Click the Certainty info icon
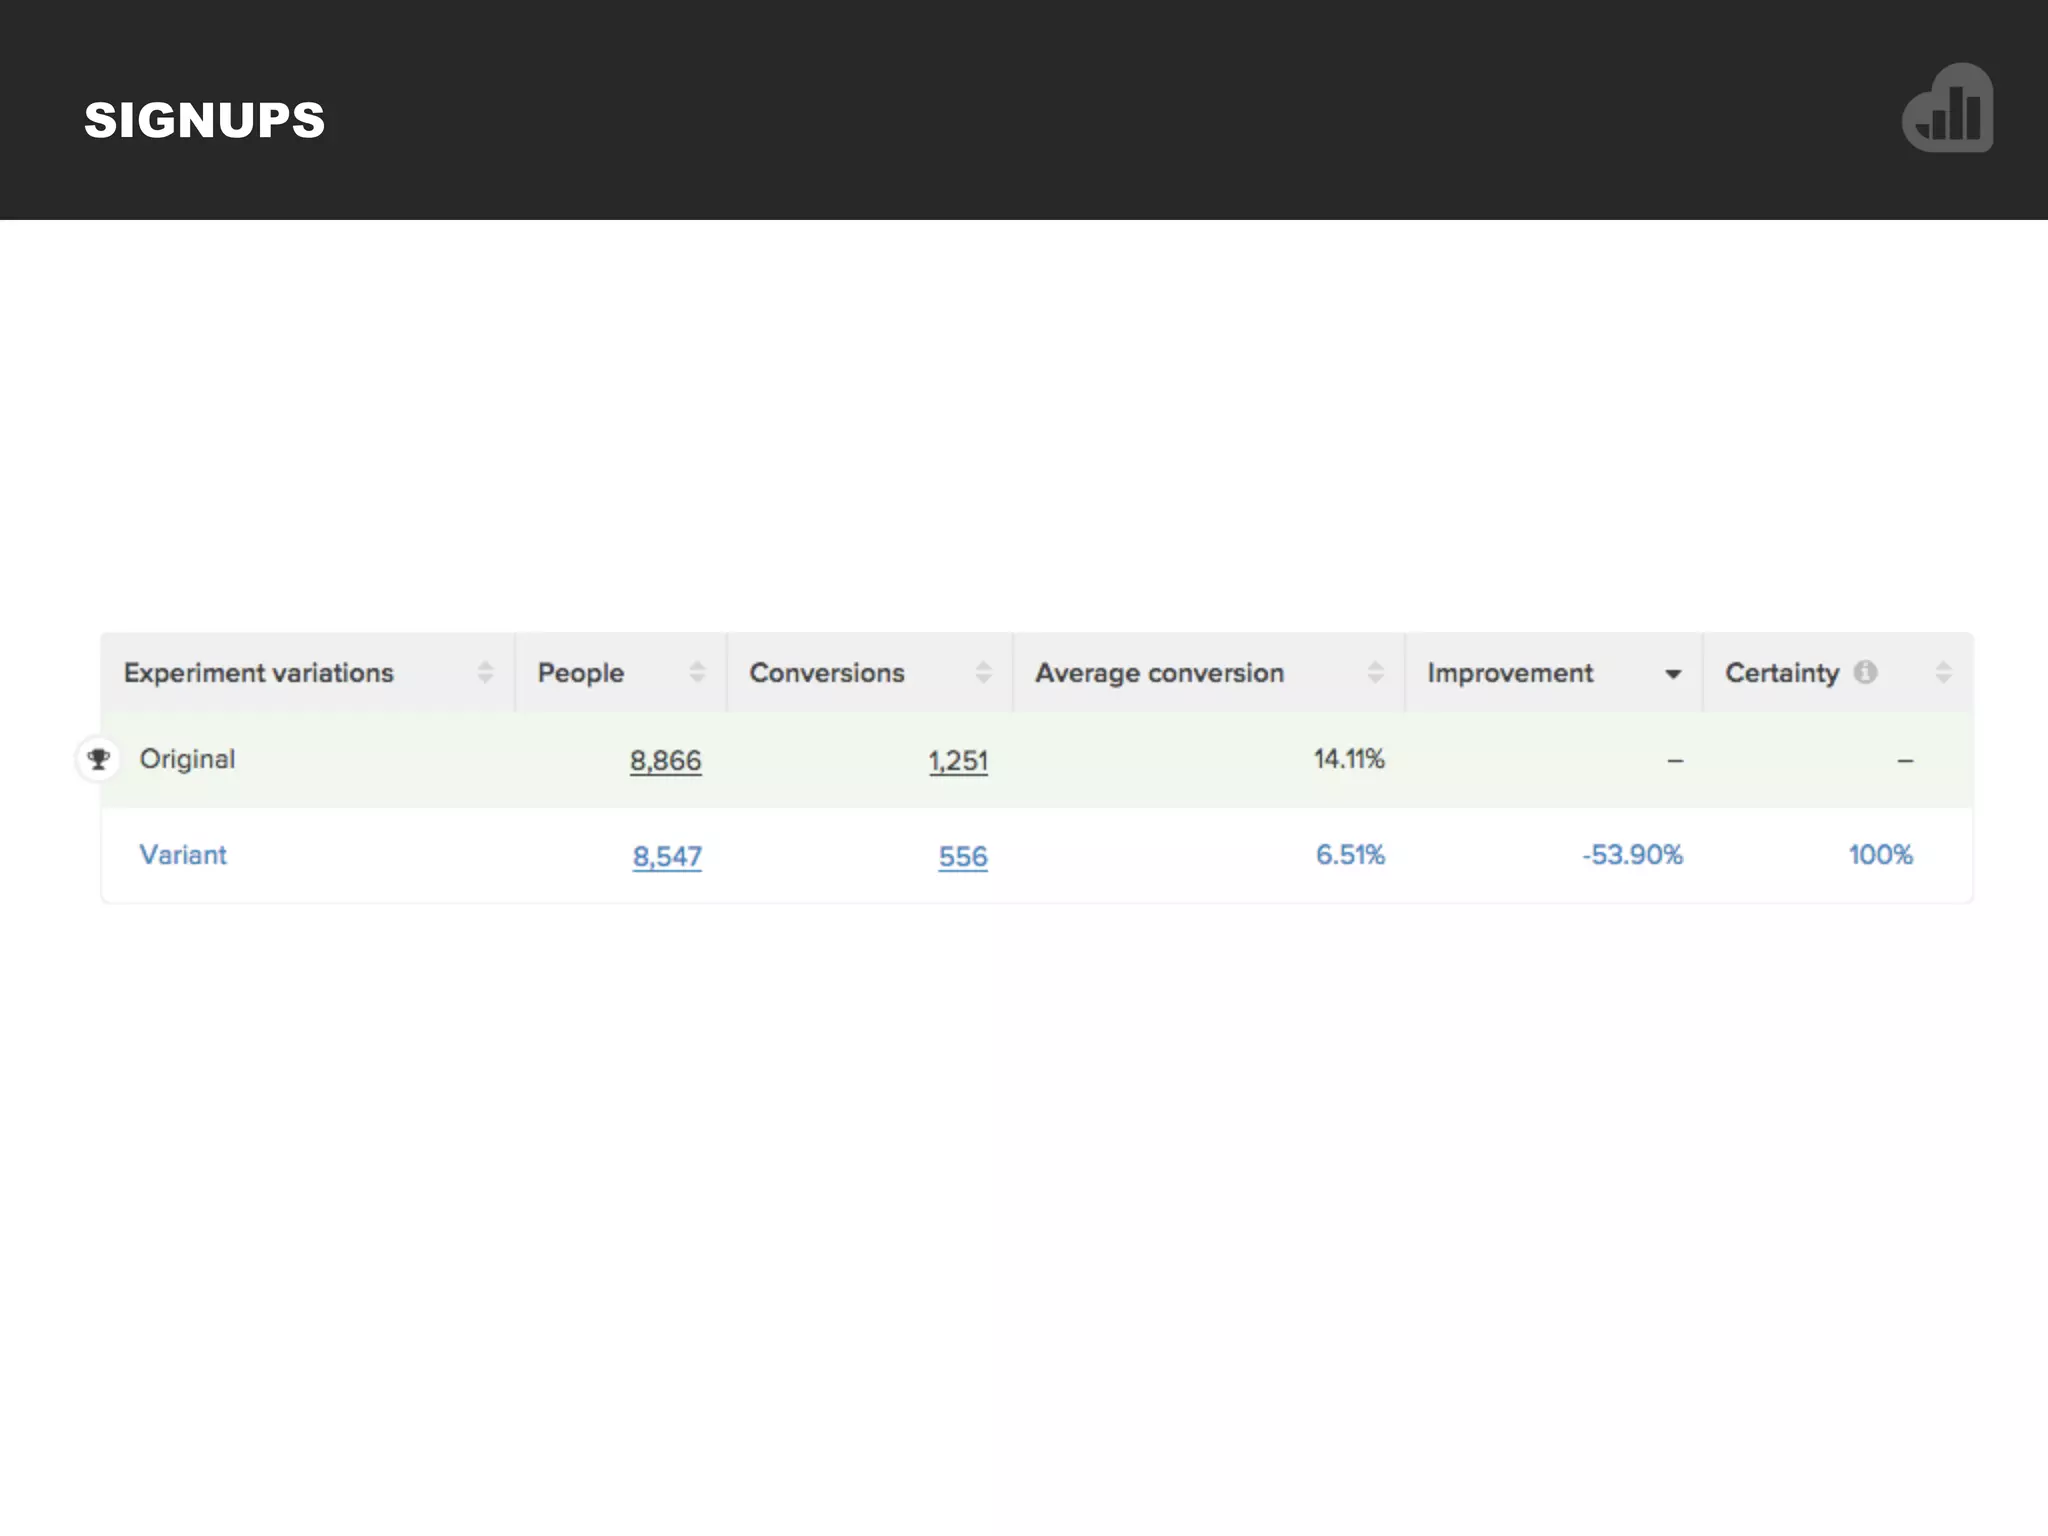The height and width of the screenshot is (1536, 2048). [x=1865, y=672]
